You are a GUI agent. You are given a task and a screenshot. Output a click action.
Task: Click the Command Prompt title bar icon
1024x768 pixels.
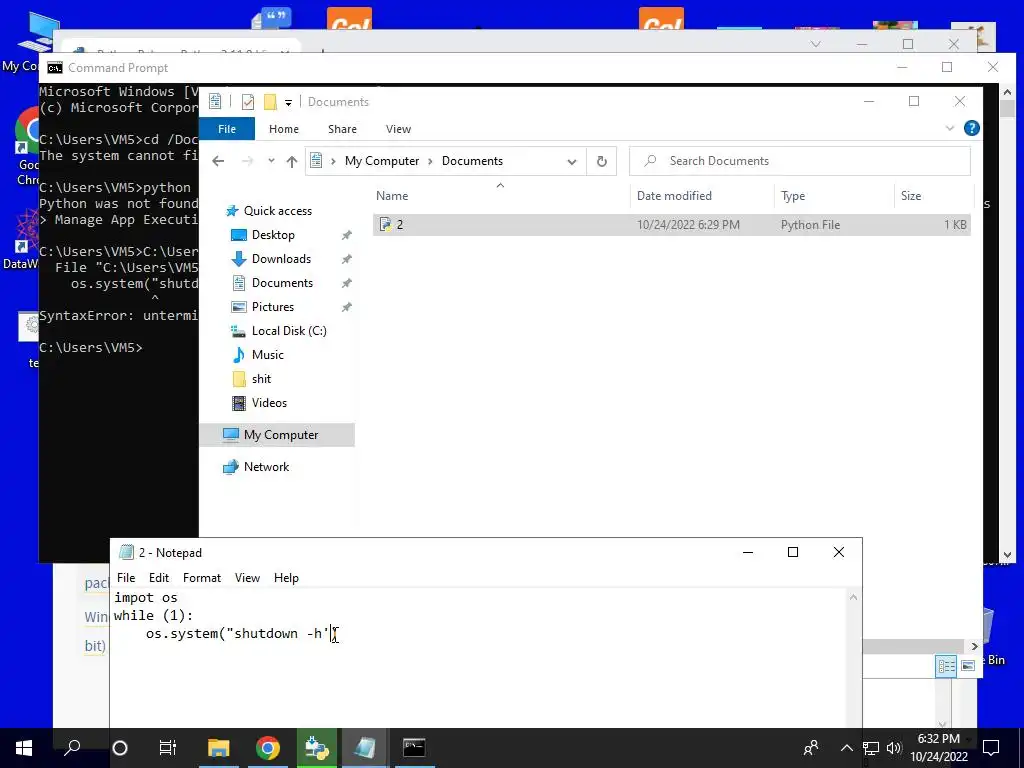coord(55,68)
